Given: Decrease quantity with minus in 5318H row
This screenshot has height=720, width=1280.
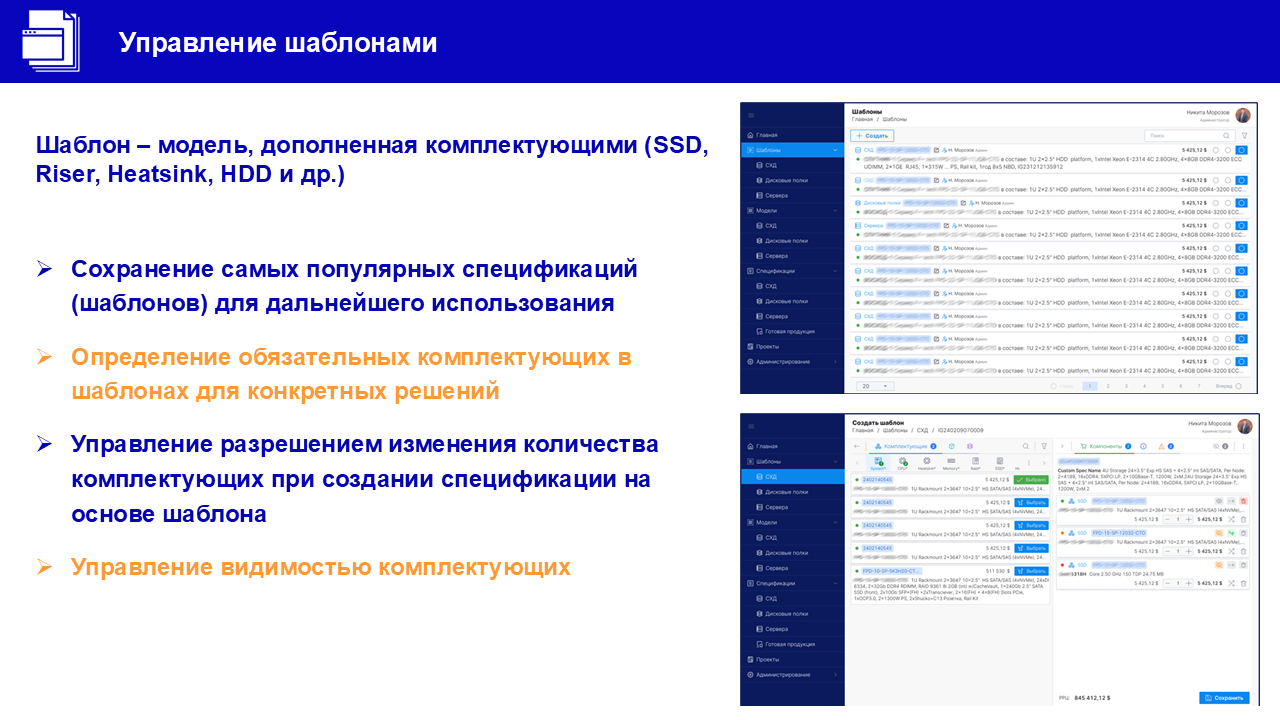Looking at the screenshot, I should [x=1167, y=583].
